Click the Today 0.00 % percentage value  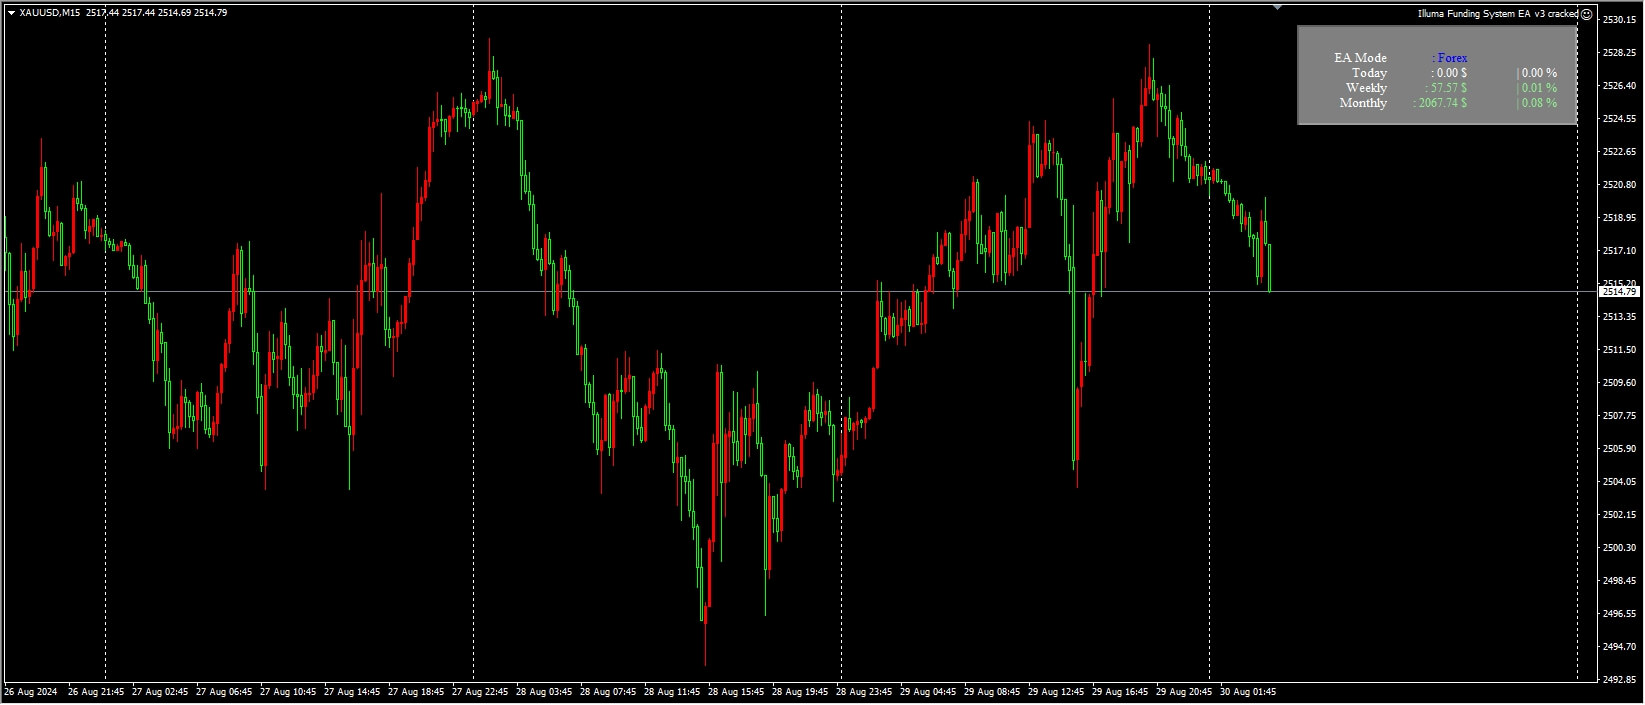tap(1538, 73)
